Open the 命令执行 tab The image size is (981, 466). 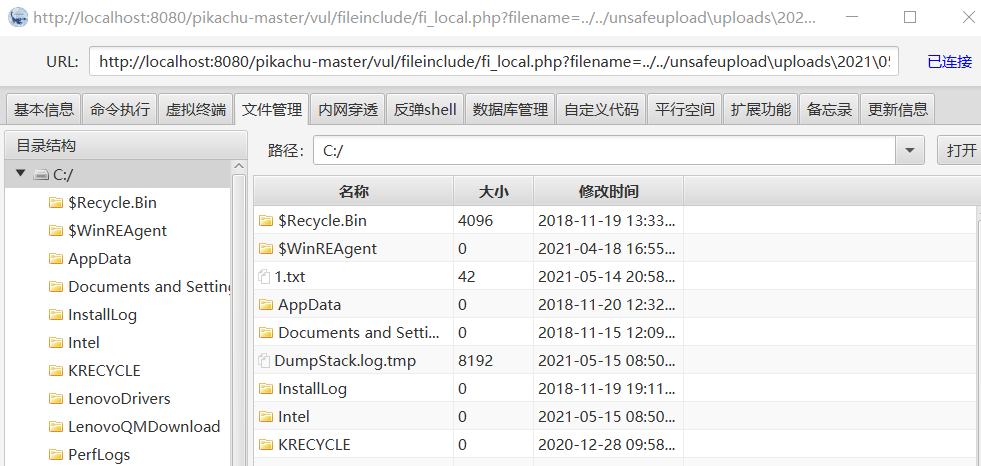(119, 109)
